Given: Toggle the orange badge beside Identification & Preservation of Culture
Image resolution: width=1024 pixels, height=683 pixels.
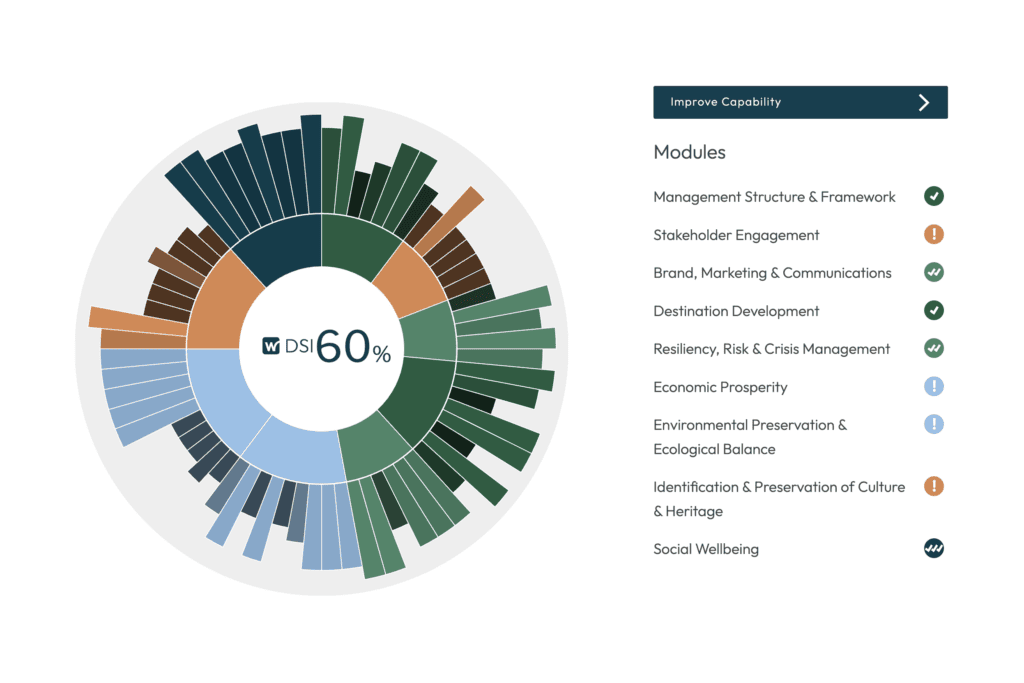Looking at the screenshot, I should coord(934,486).
